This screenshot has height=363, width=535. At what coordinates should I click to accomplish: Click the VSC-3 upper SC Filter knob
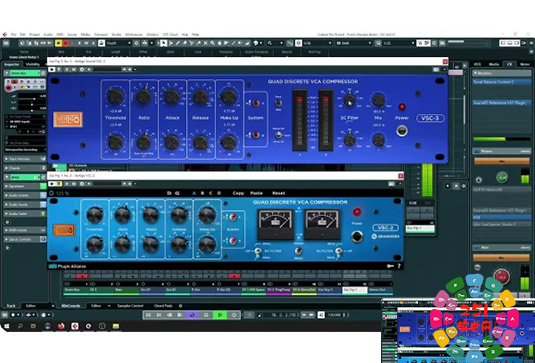349,100
